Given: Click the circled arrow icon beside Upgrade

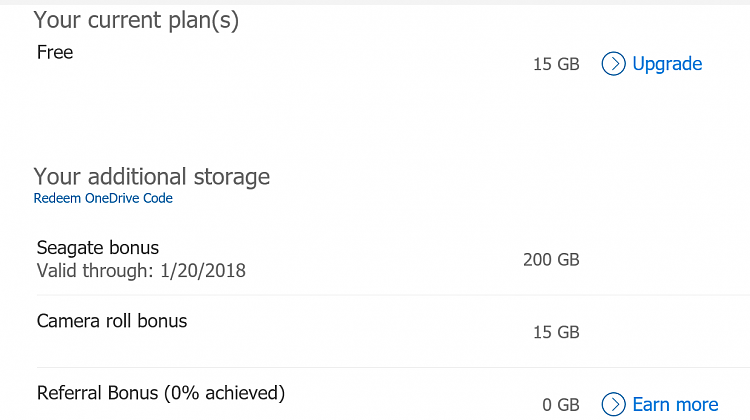Looking at the screenshot, I should [x=613, y=64].
